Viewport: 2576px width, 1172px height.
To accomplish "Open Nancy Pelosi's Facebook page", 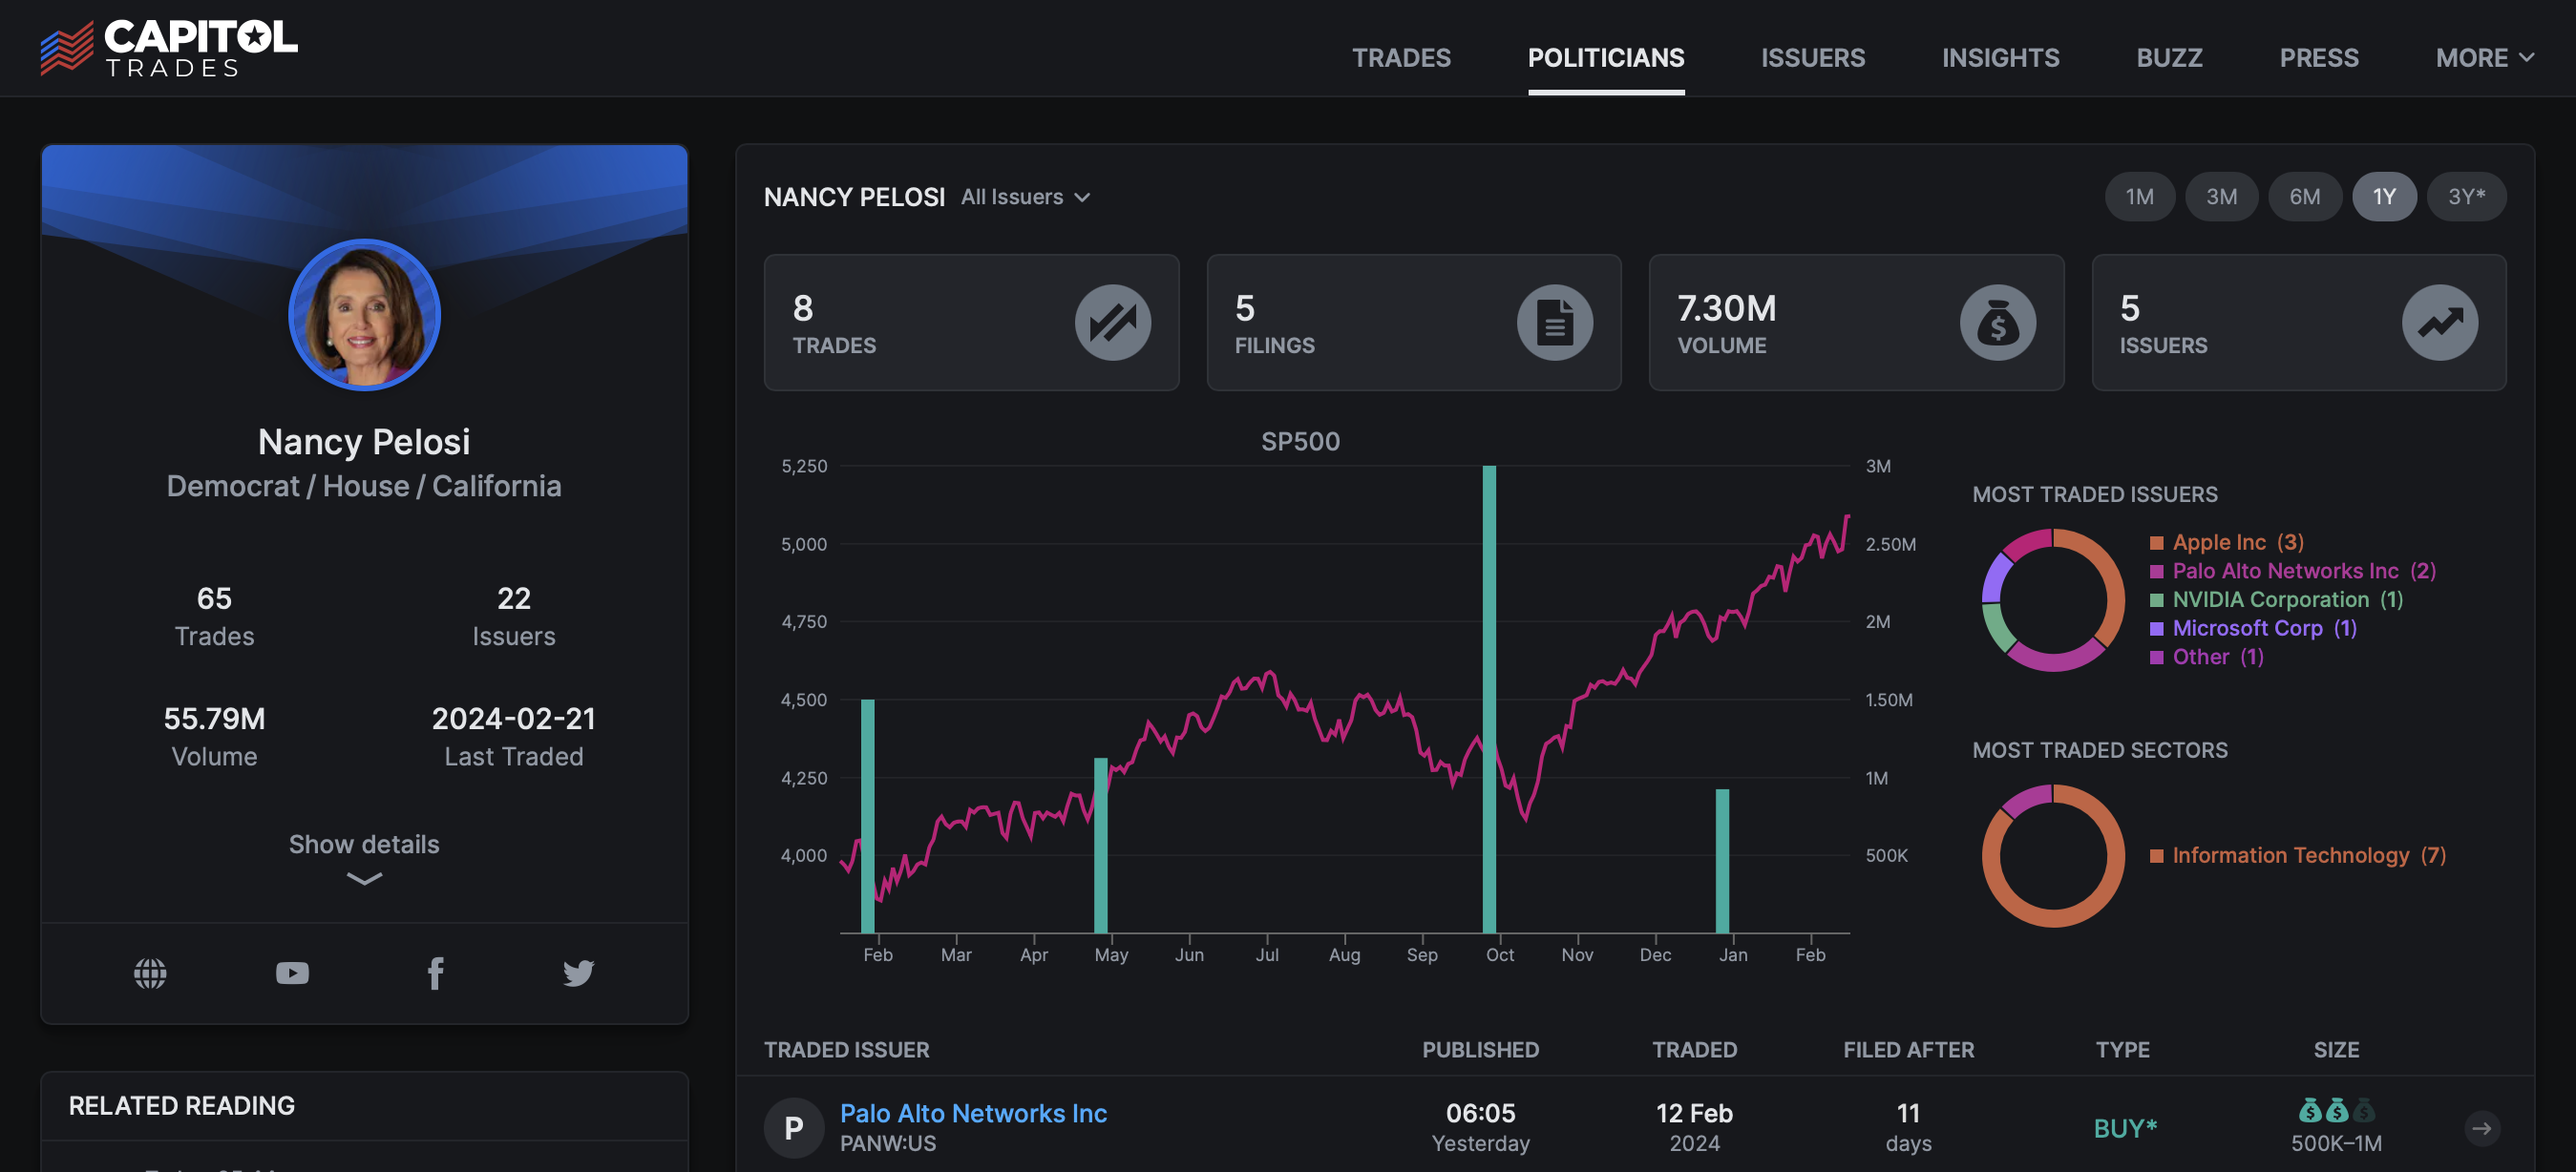I will (436, 973).
